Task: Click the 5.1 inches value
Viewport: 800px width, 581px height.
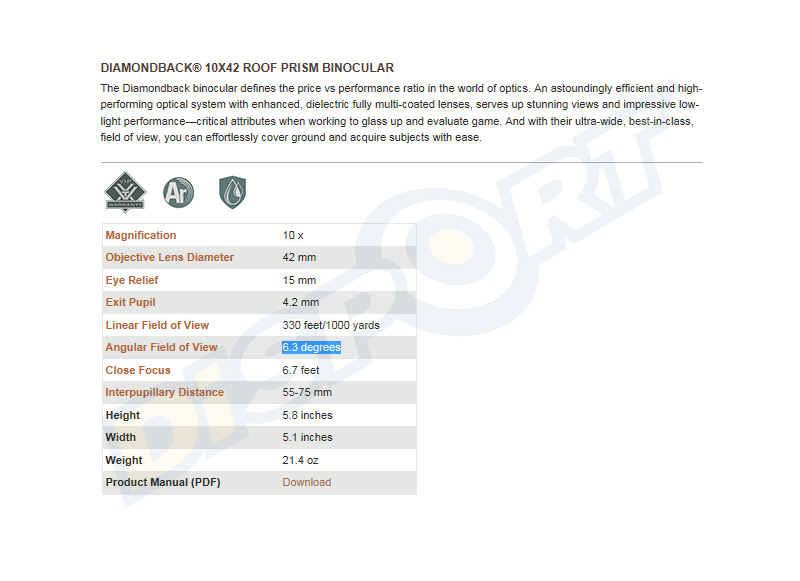Action: (x=307, y=437)
